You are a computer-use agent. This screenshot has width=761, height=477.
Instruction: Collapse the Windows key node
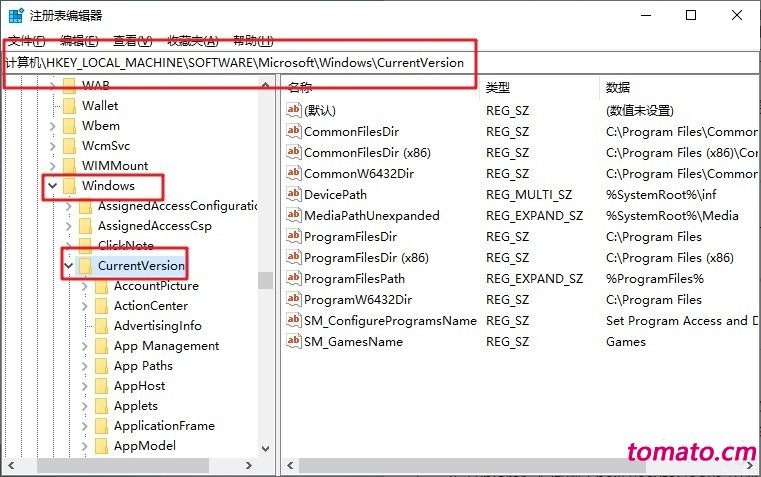point(52,186)
